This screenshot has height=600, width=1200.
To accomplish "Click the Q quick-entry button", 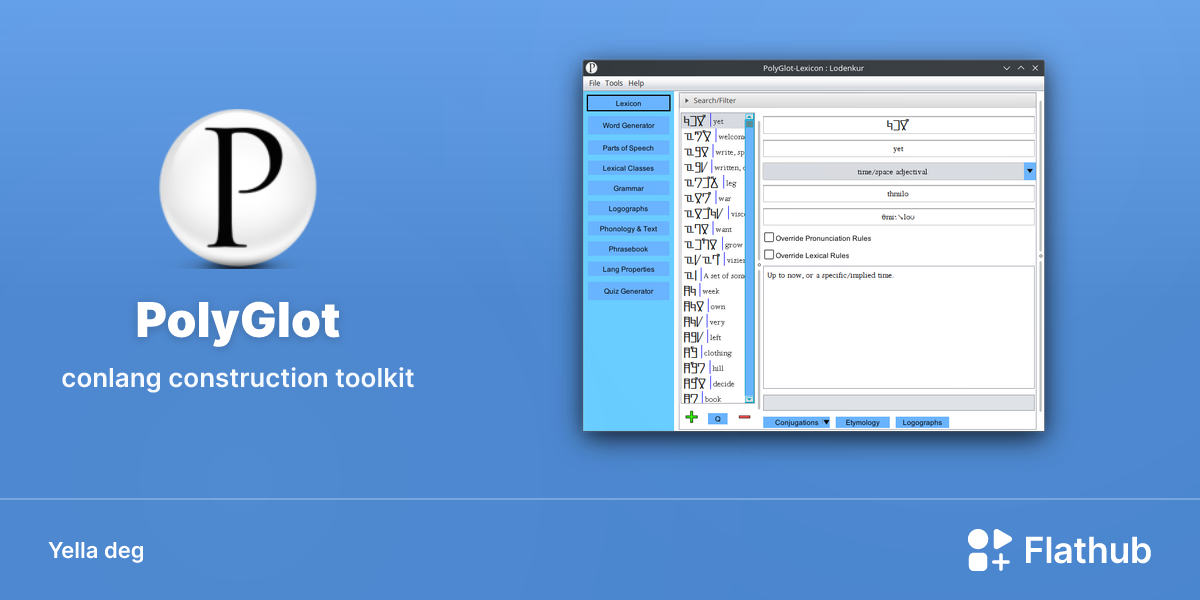I will (717, 419).
